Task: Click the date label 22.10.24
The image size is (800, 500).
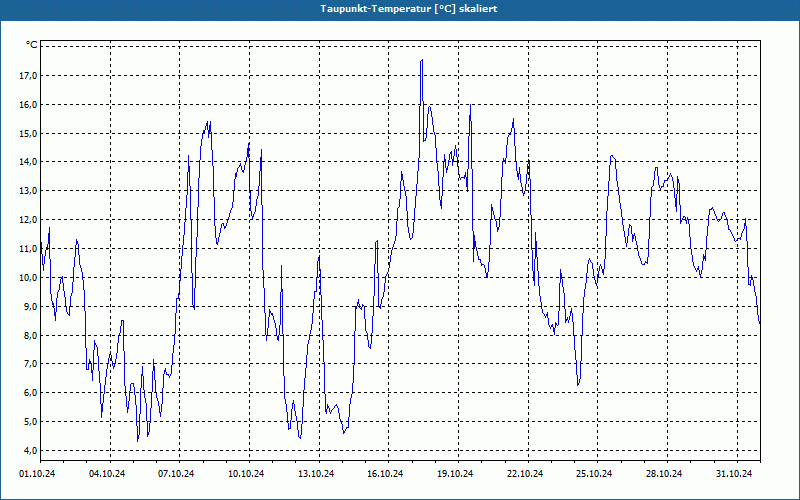Action: (525, 474)
